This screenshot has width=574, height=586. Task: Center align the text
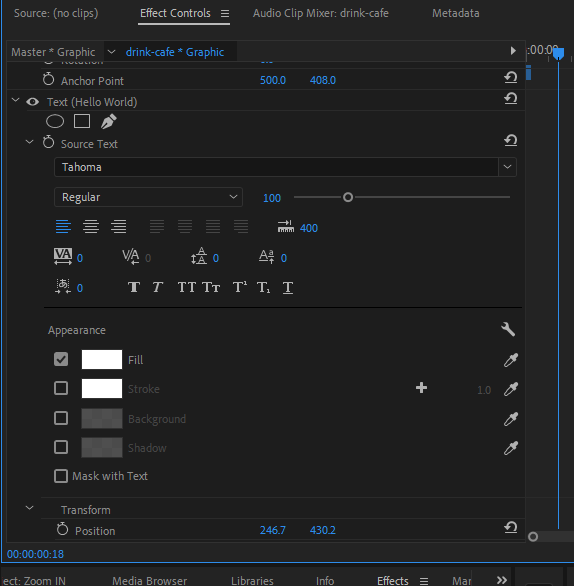(x=91, y=226)
